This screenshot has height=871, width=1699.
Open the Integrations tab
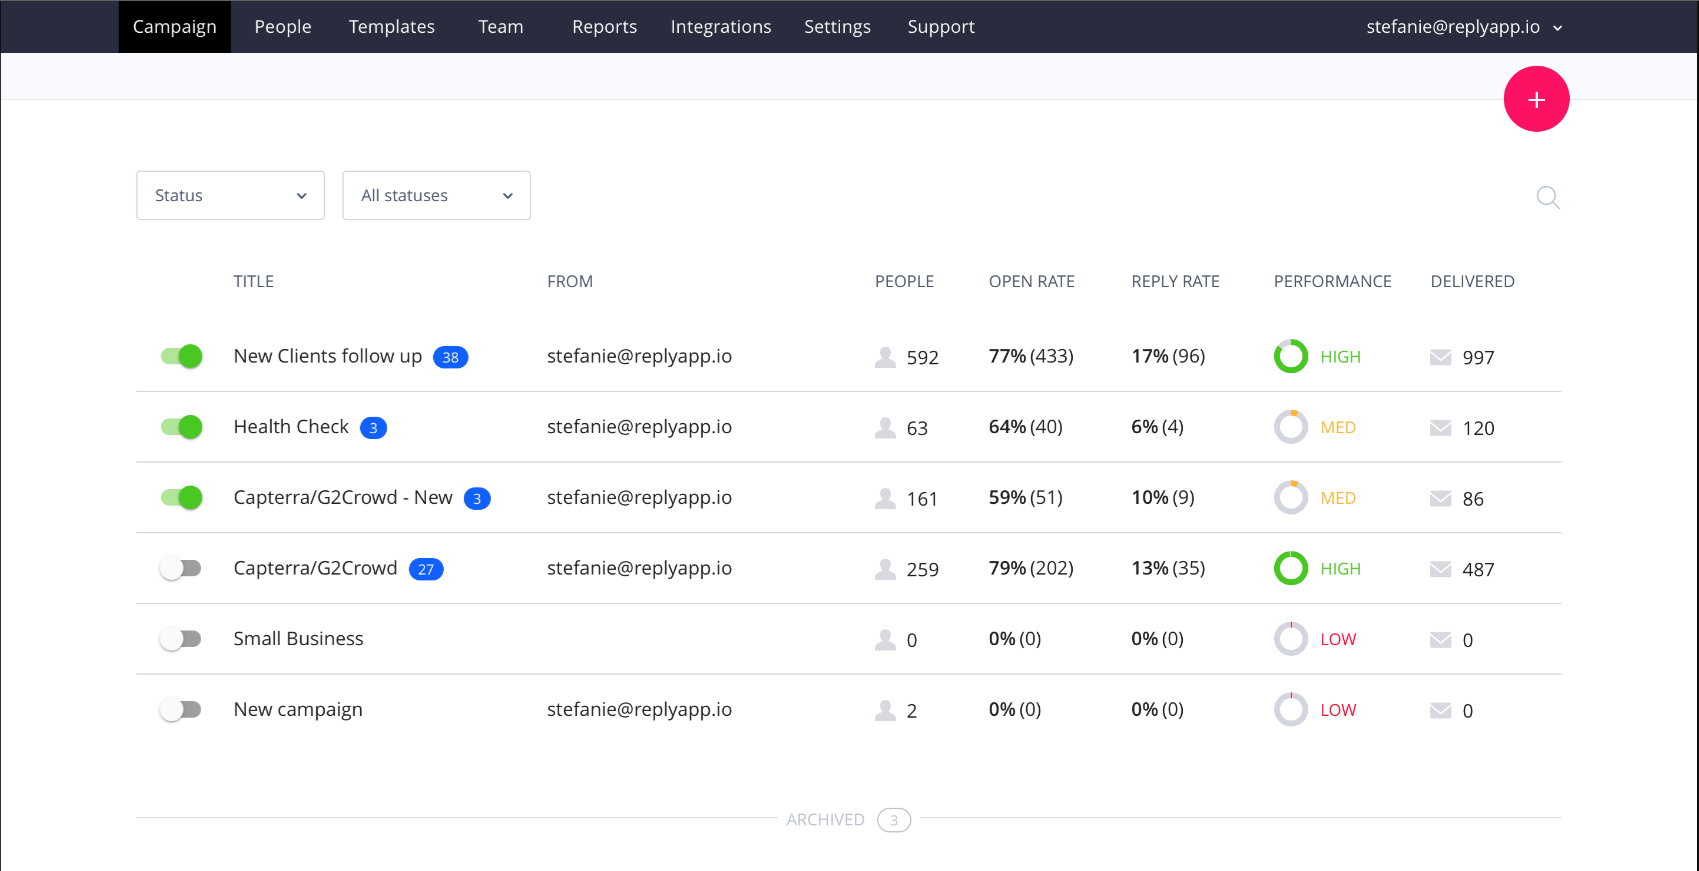pos(721,27)
